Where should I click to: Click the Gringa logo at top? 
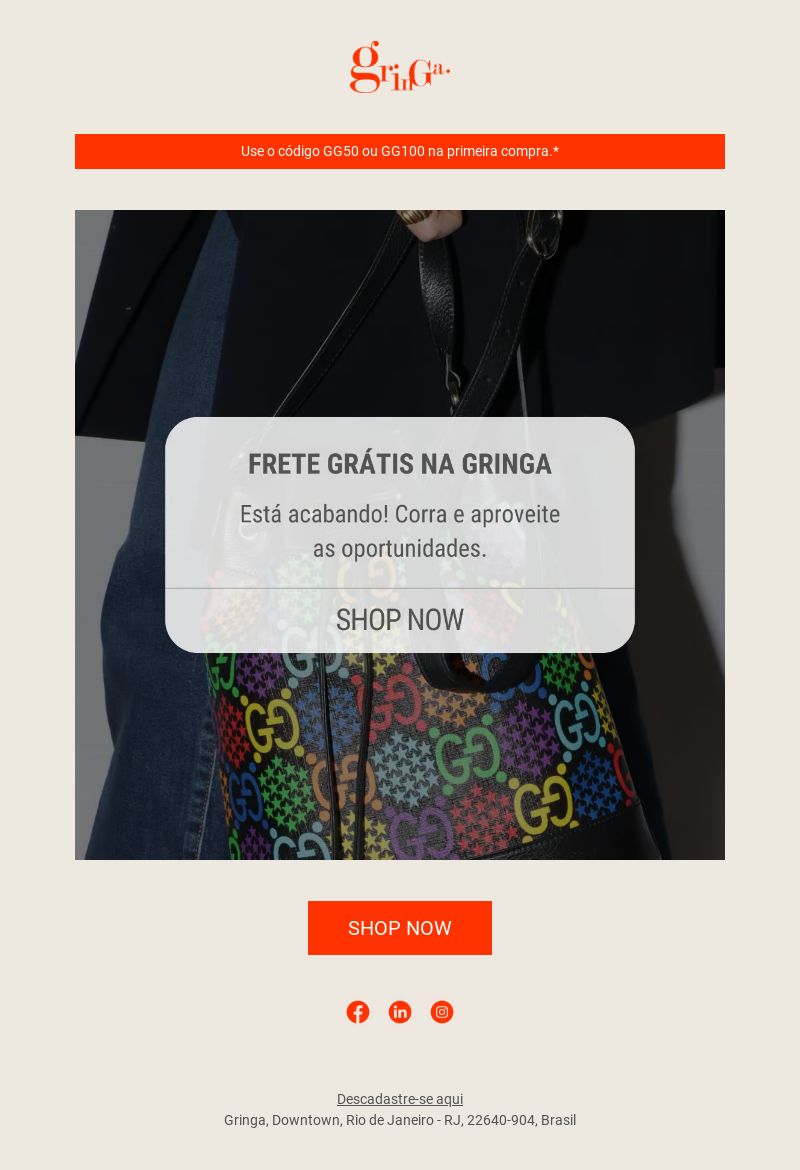click(x=400, y=67)
